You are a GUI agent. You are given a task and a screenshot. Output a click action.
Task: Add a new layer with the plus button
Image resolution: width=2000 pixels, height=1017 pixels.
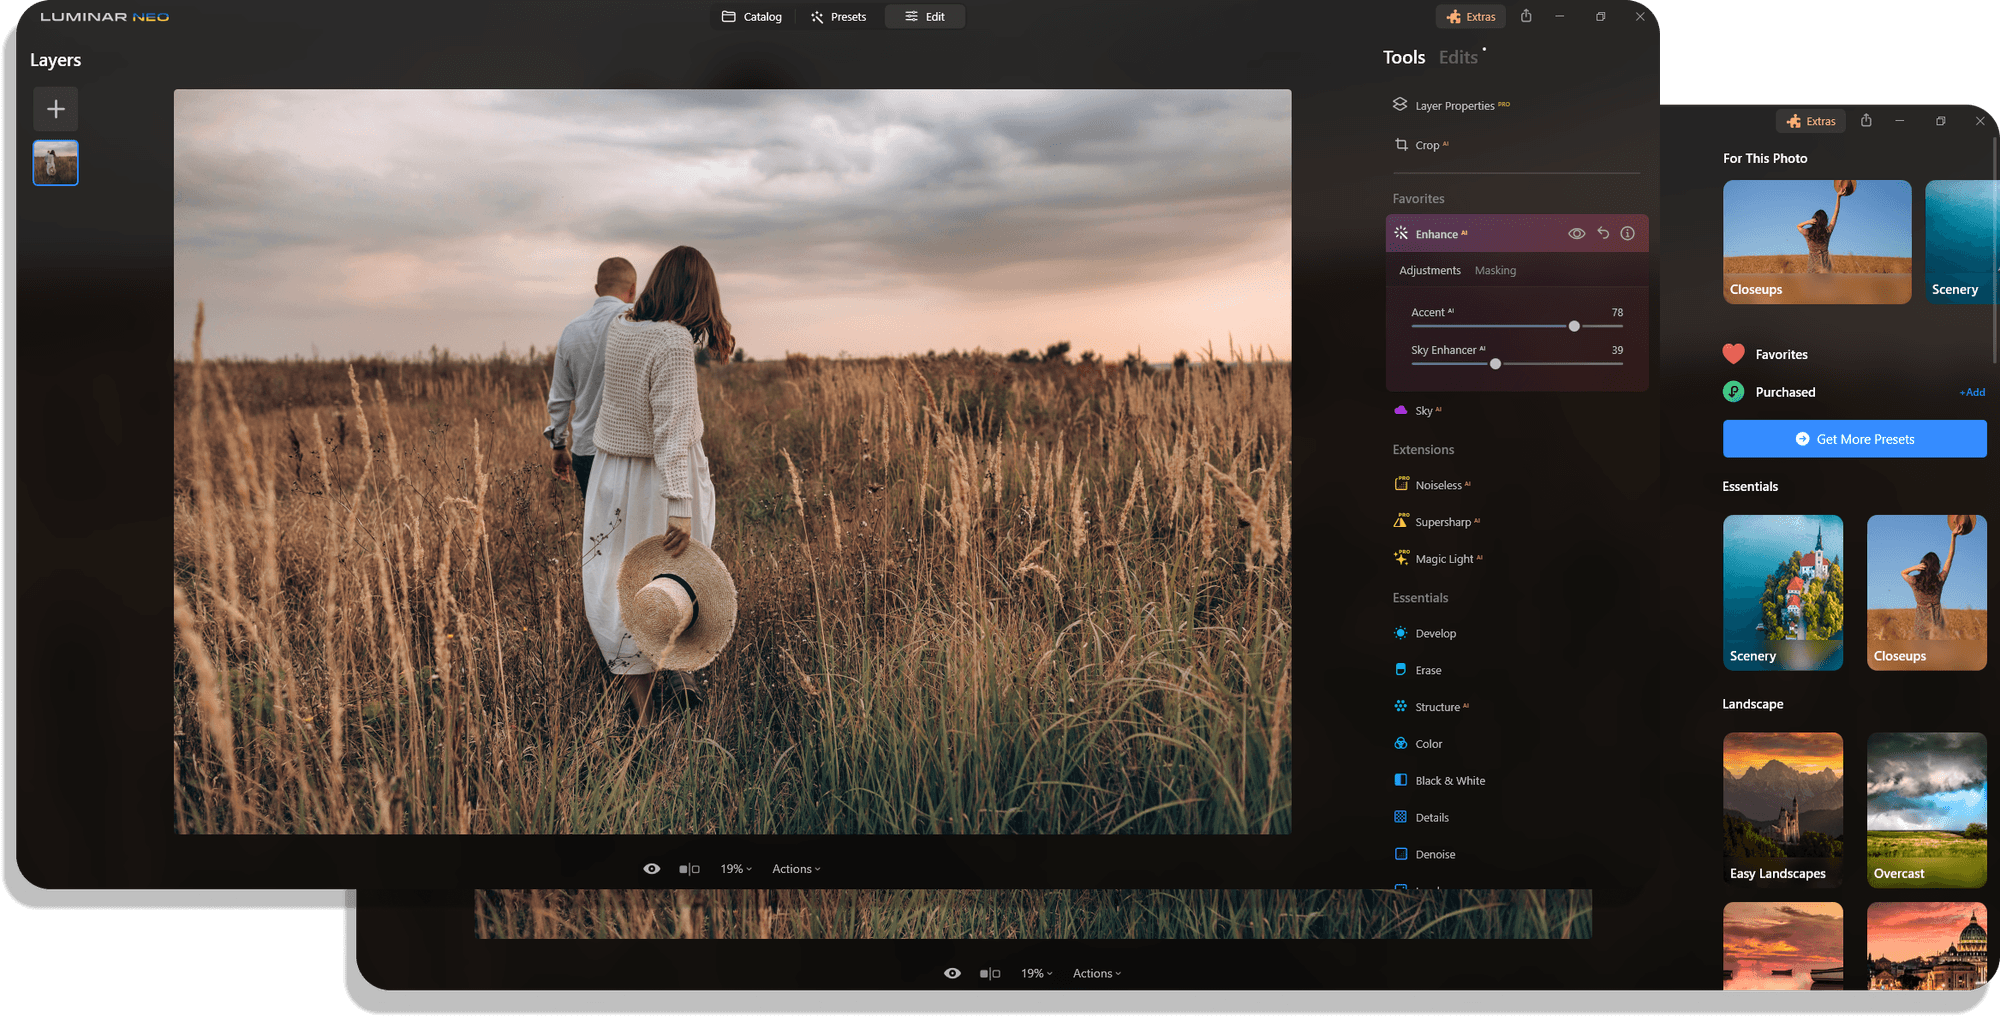(55, 108)
